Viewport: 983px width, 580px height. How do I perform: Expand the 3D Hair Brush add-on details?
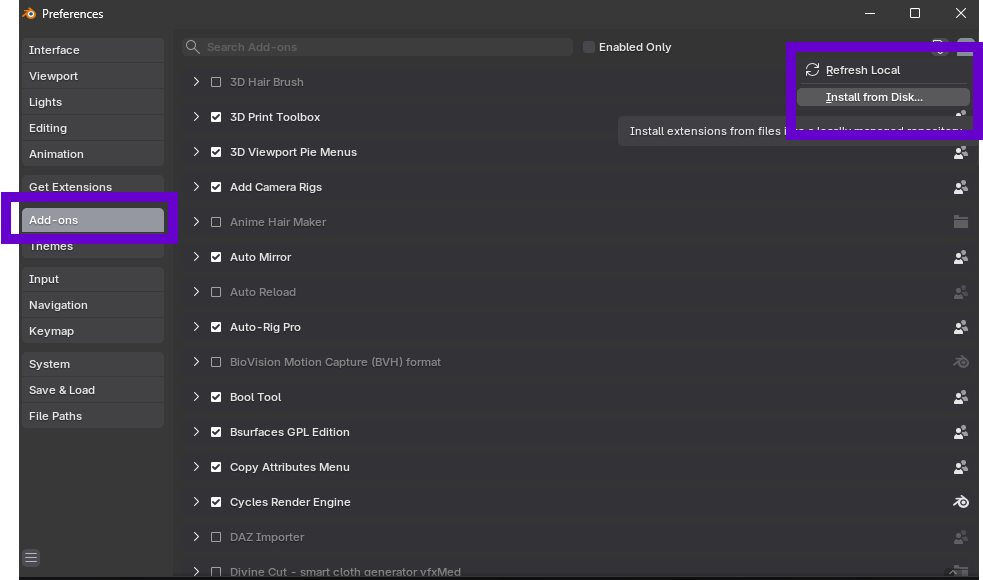click(196, 82)
